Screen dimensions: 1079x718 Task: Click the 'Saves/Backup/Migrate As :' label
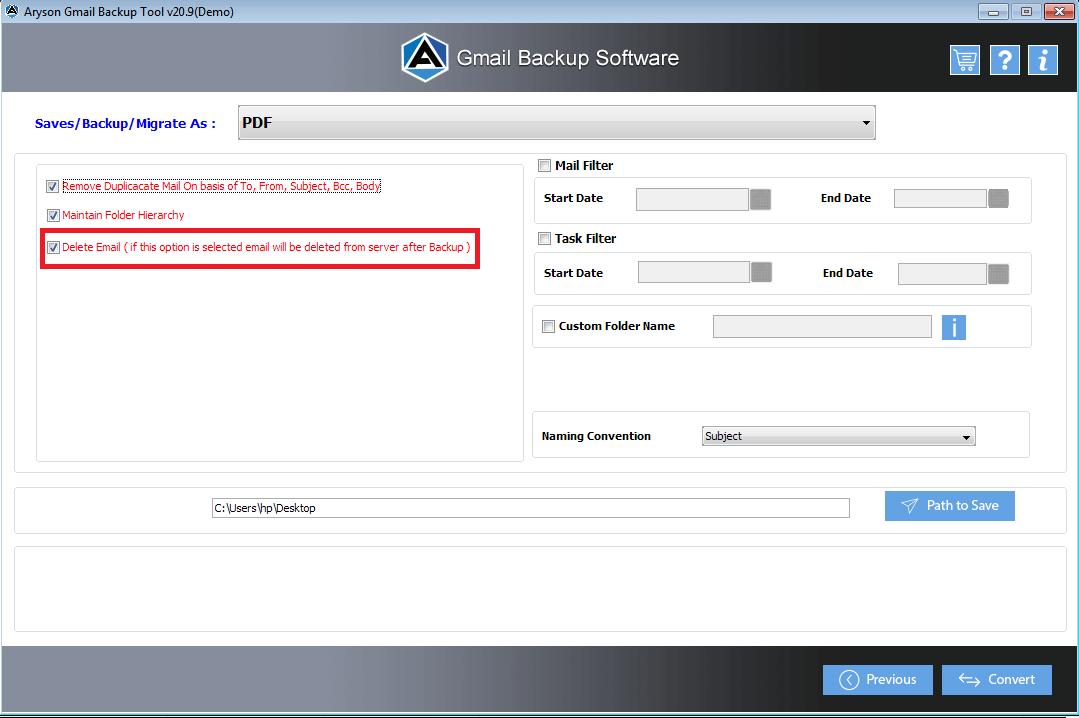tap(125, 124)
